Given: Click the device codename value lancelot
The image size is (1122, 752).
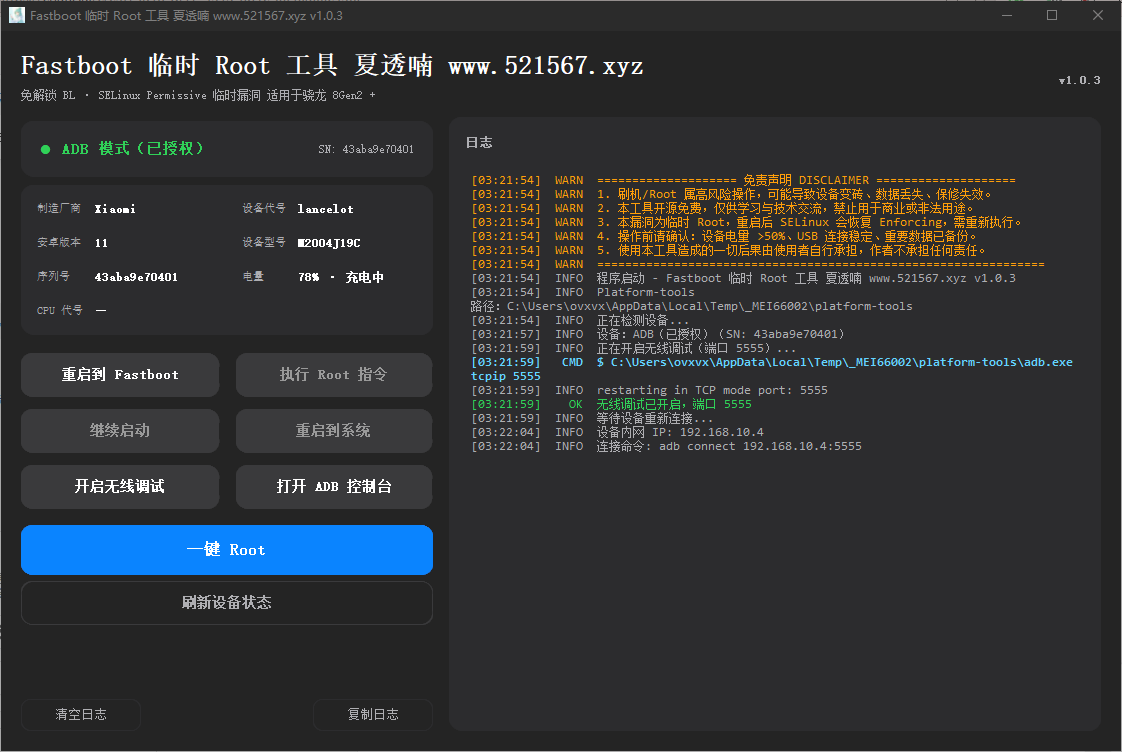Looking at the screenshot, I should [326, 209].
